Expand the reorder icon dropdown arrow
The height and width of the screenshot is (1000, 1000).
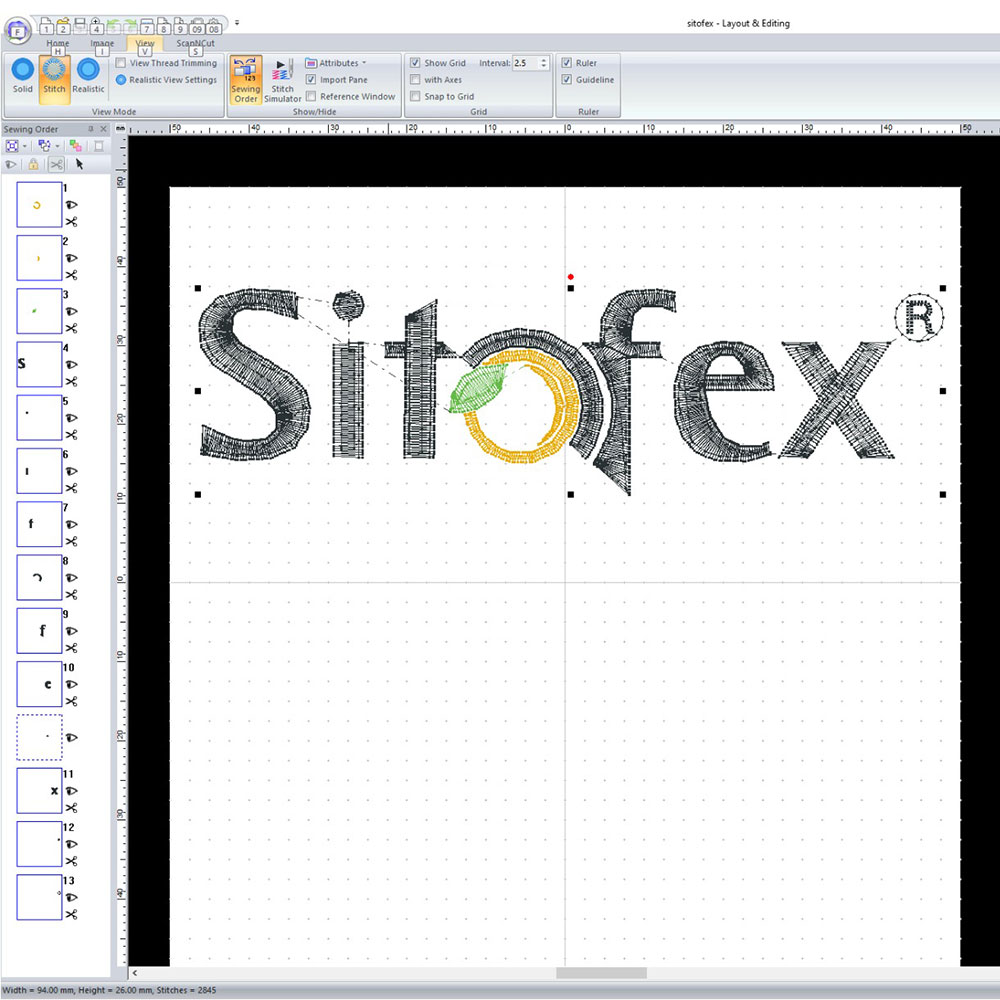tap(57, 146)
